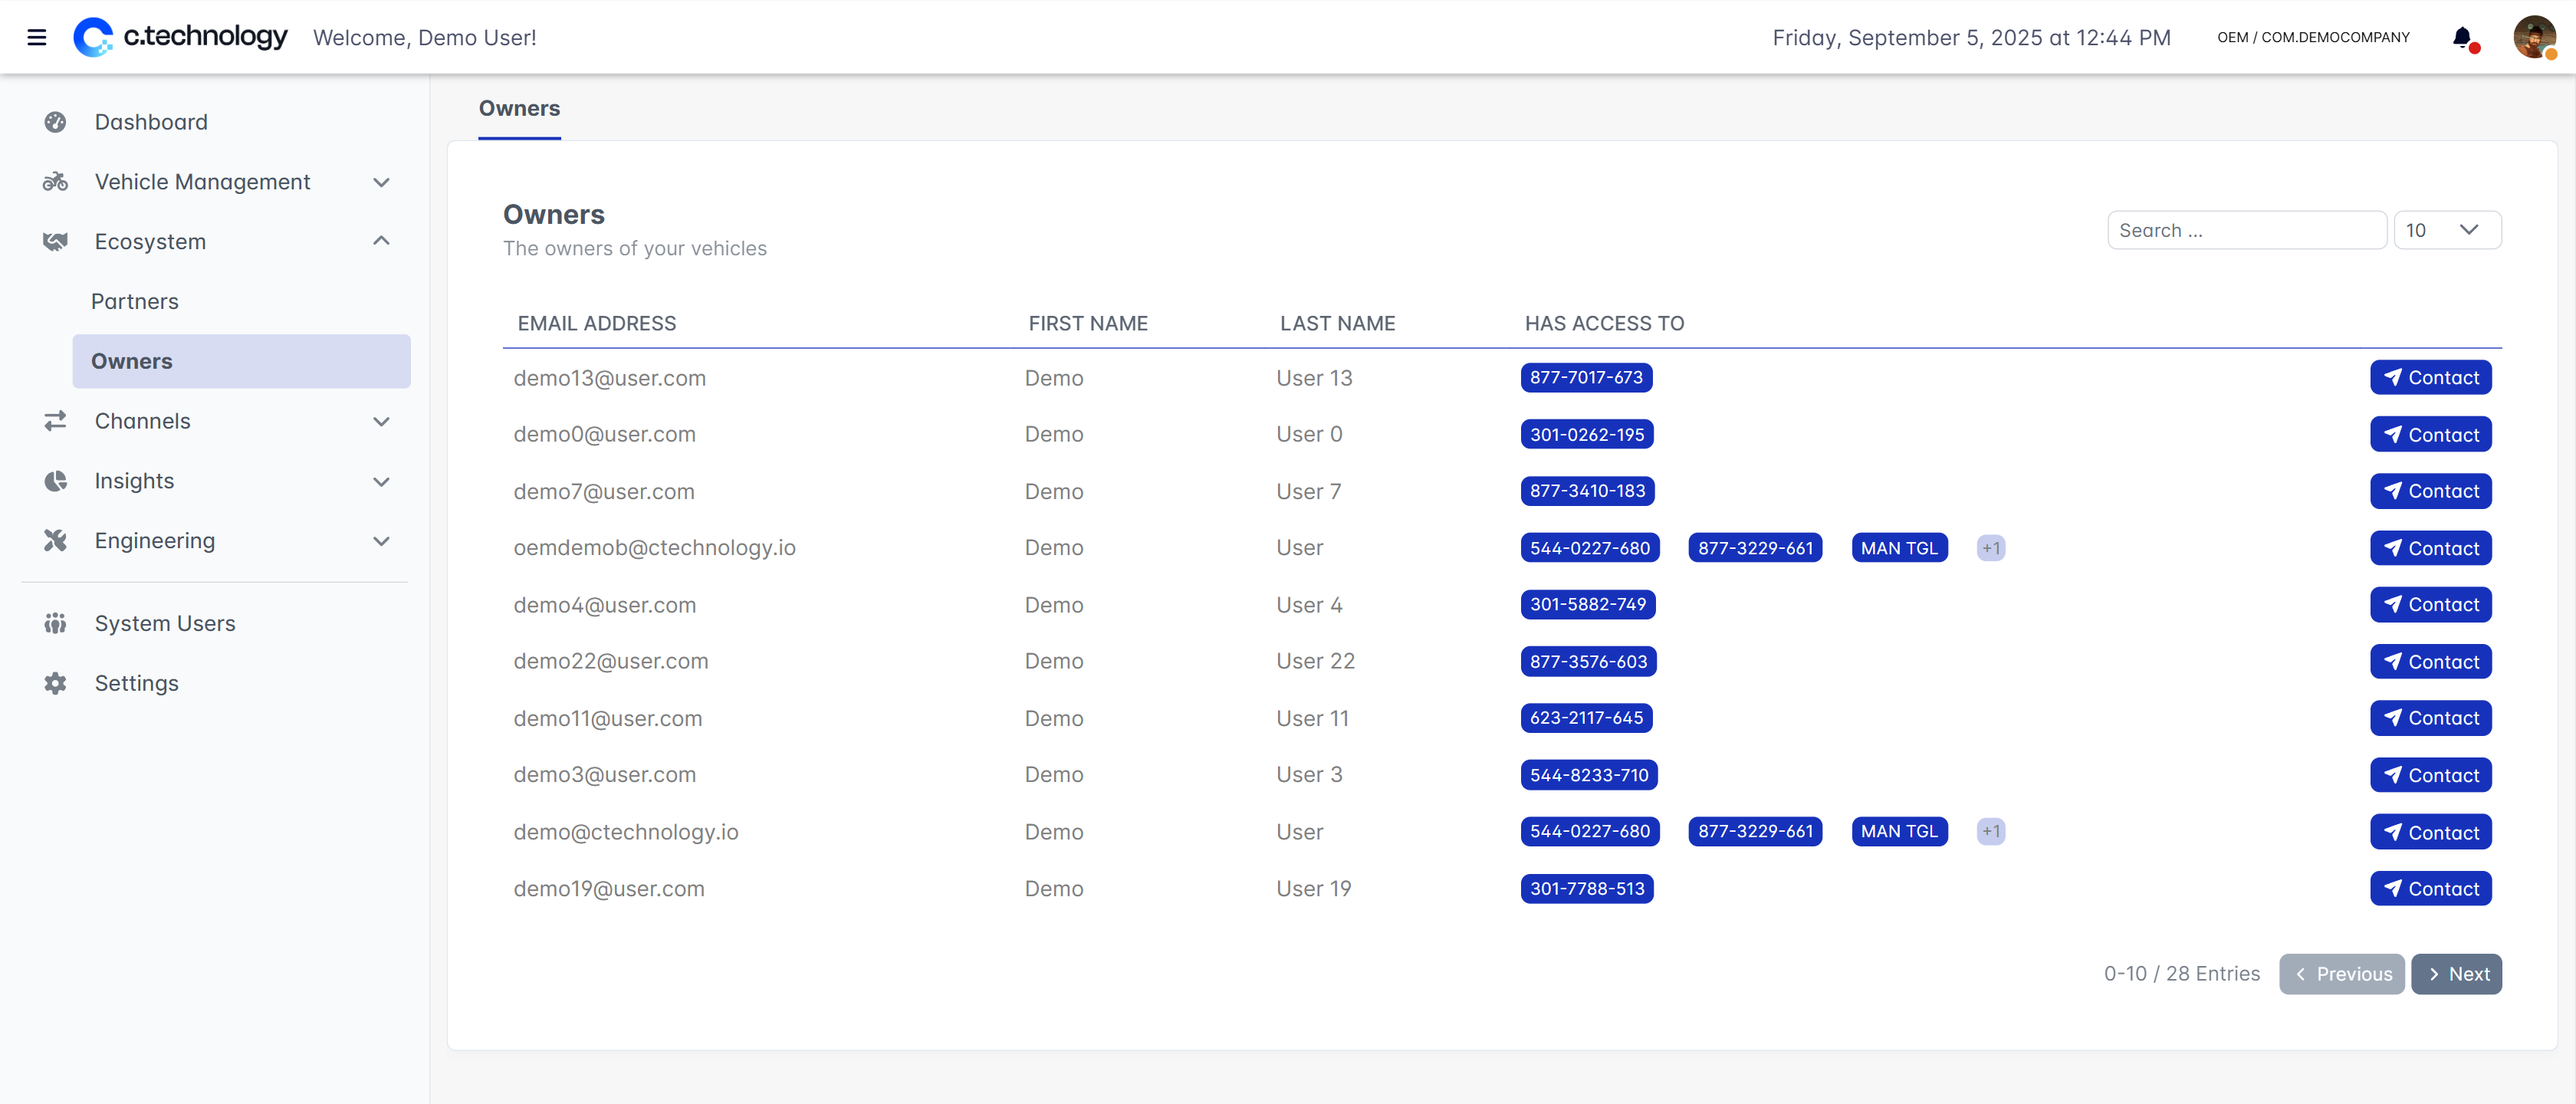Click the +1 badge for oemdemob@ctechnology.io
Image resolution: width=2576 pixels, height=1104 pixels.
[x=1990, y=548]
